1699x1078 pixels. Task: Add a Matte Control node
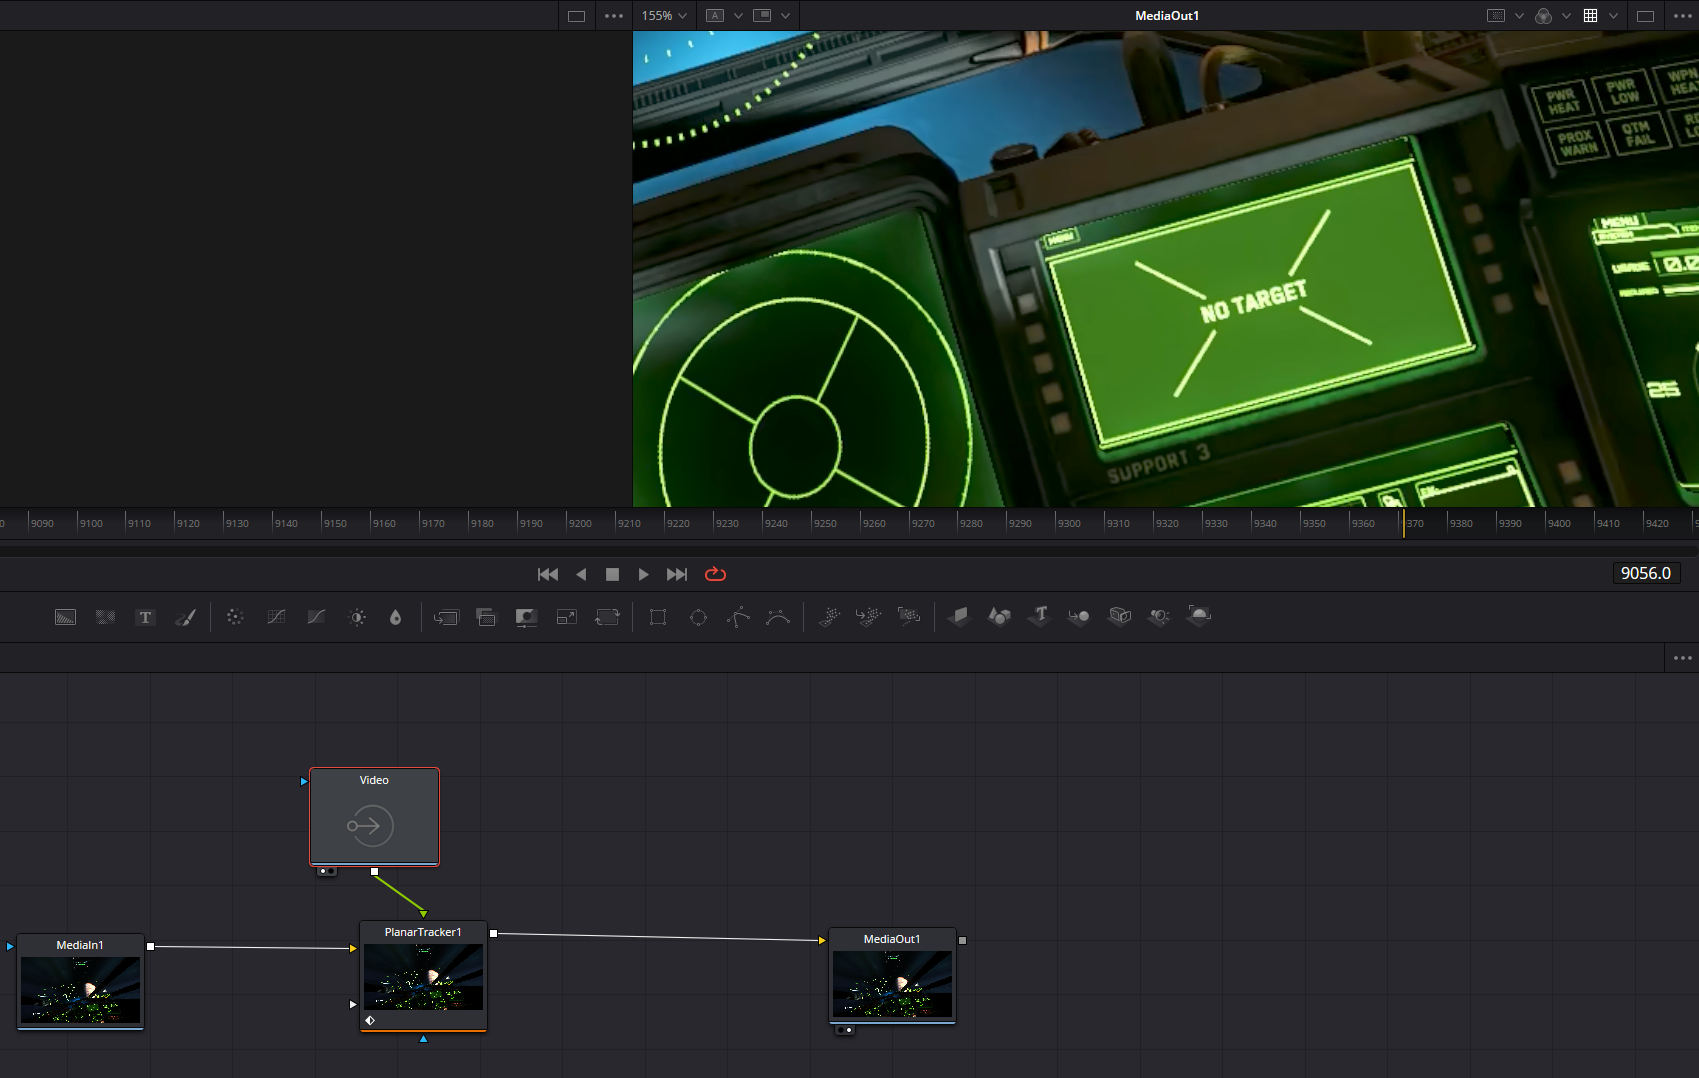coord(526,617)
